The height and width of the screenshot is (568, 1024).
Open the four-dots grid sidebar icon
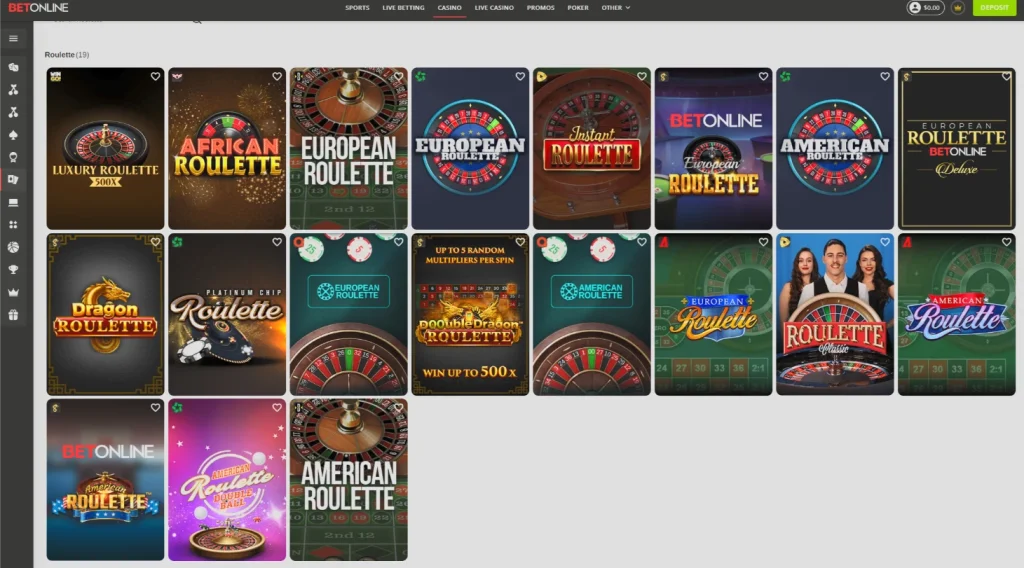(x=13, y=225)
